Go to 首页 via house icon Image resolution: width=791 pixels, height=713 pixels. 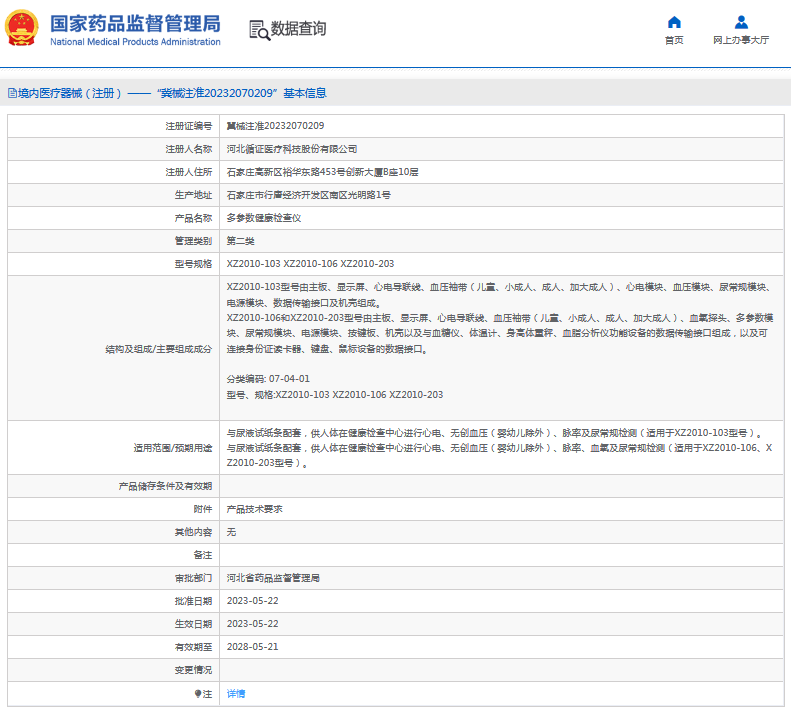coord(674,22)
